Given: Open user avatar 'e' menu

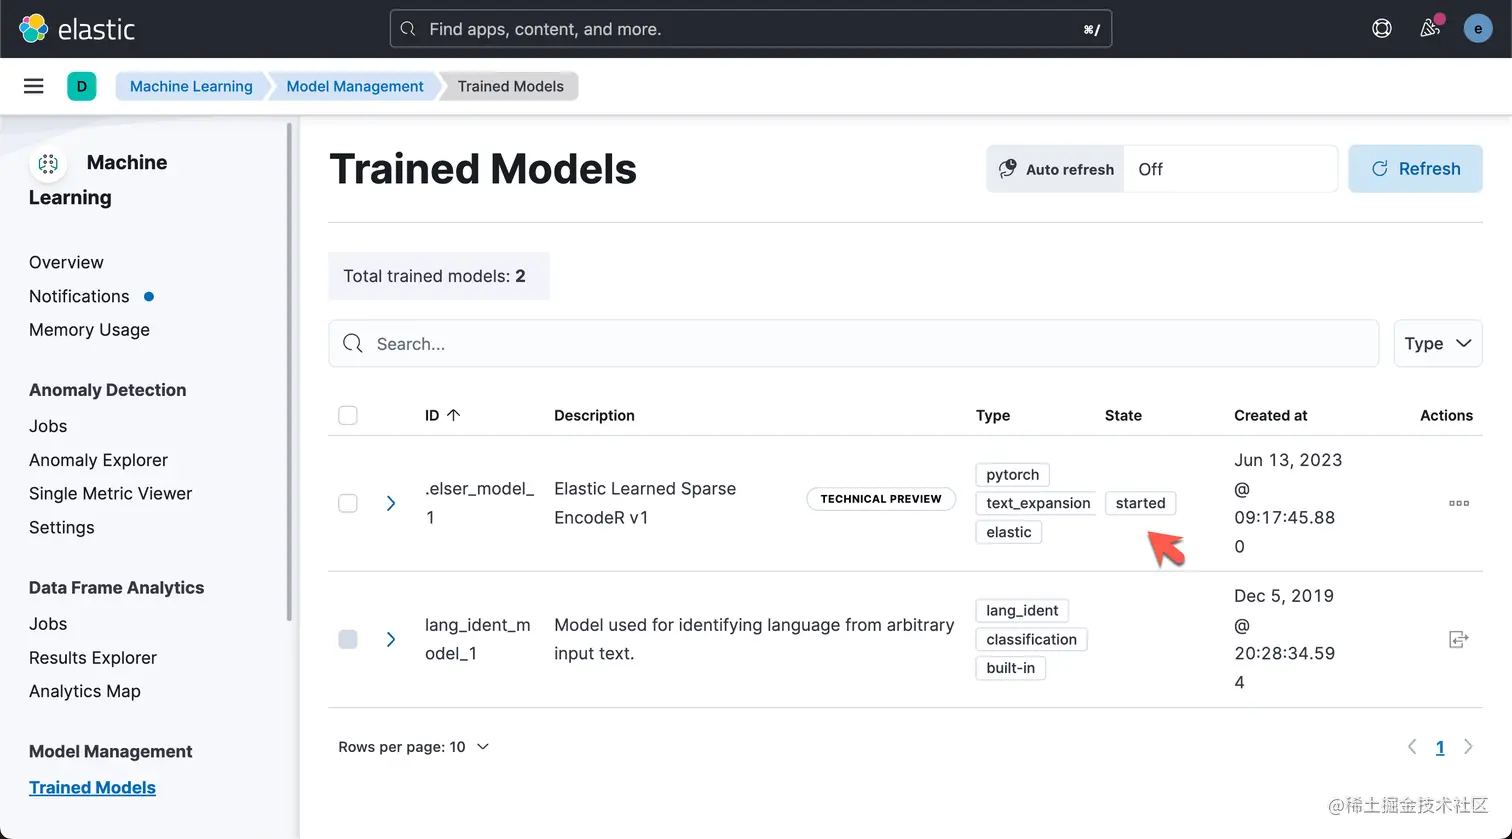Looking at the screenshot, I should click(x=1478, y=29).
